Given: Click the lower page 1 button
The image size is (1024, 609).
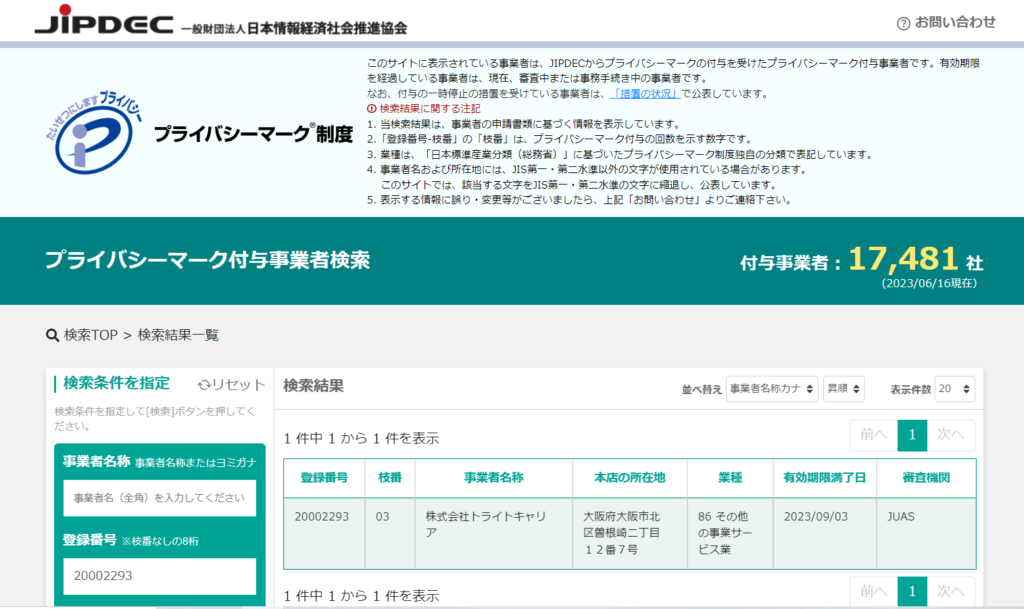Looking at the screenshot, I should [x=912, y=591].
